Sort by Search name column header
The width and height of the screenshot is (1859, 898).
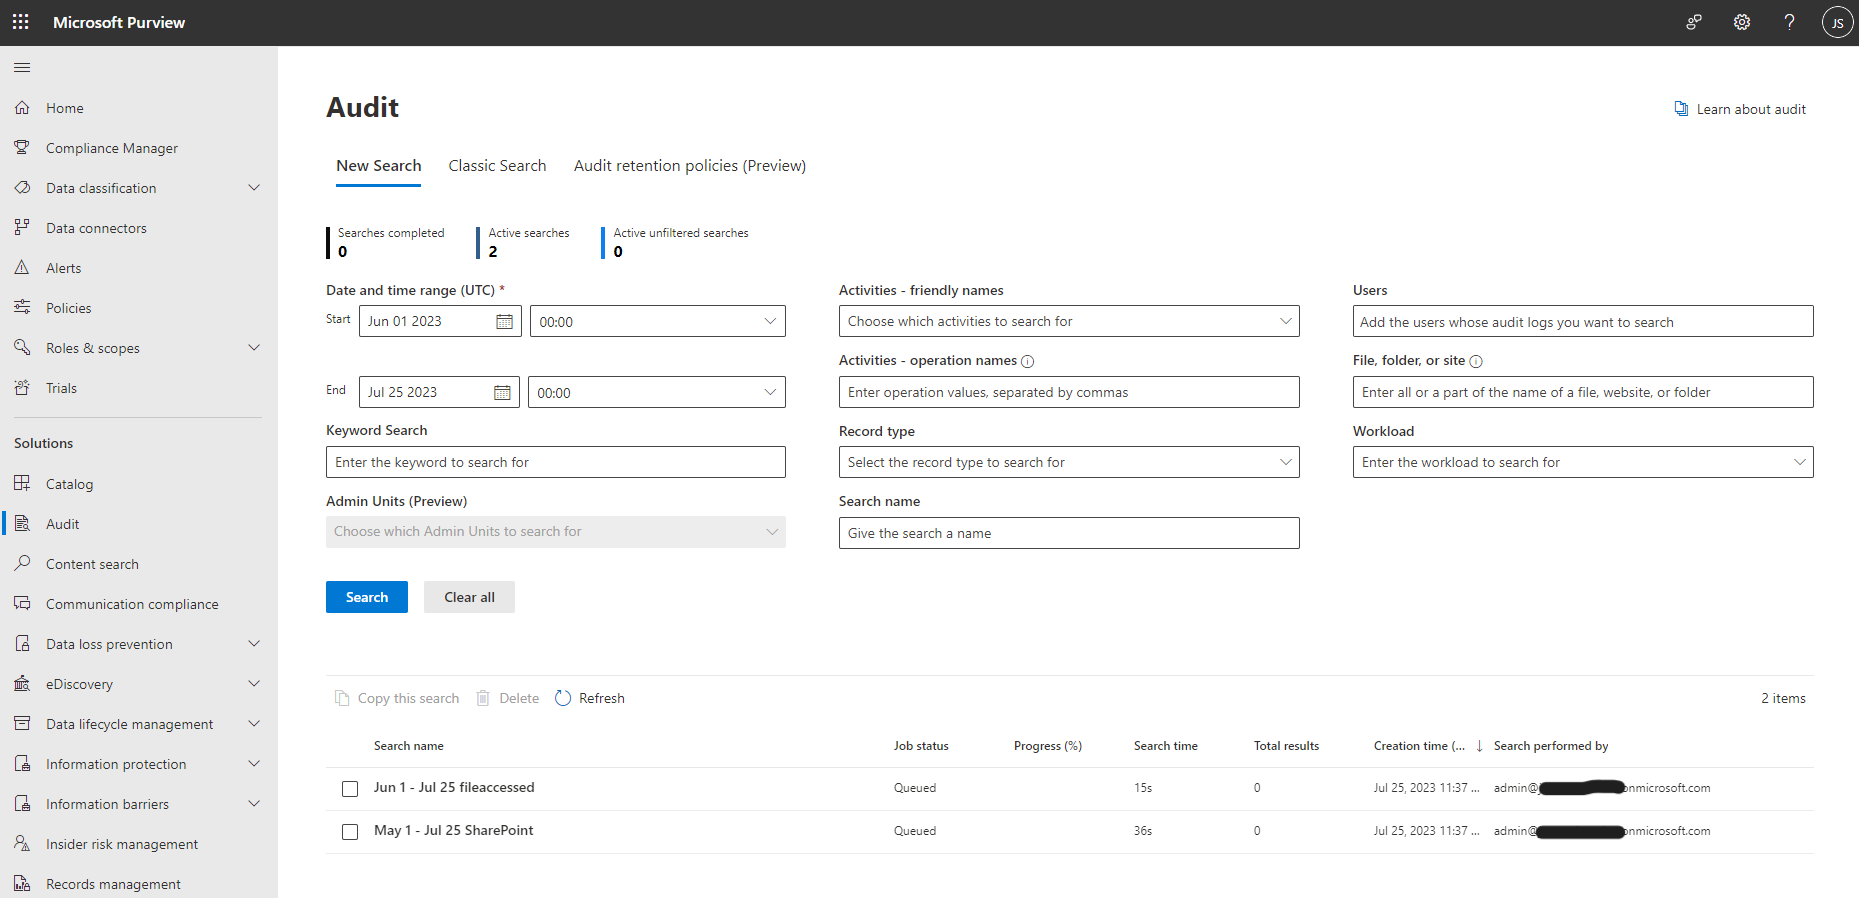click(x=409, y=746)
